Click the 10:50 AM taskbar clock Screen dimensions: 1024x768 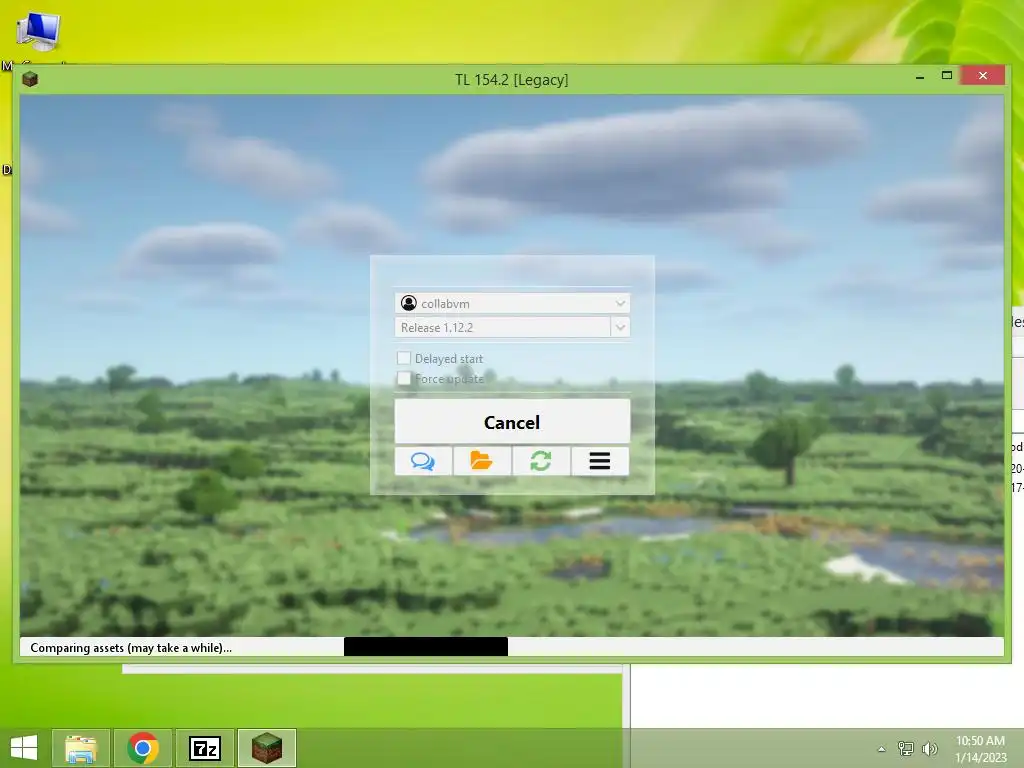(x=981, y=748)
